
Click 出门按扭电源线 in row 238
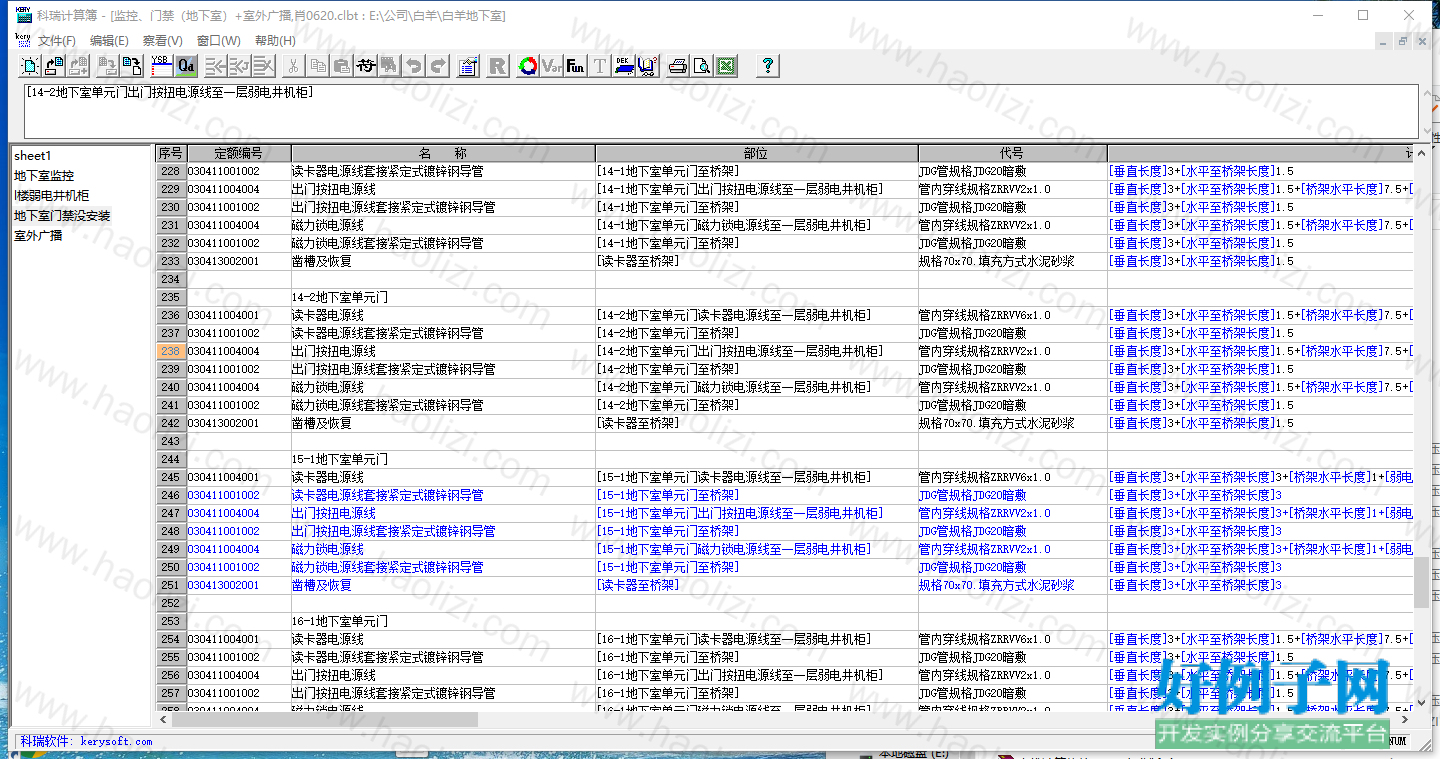pyautogui.click(x=333, y=351)
